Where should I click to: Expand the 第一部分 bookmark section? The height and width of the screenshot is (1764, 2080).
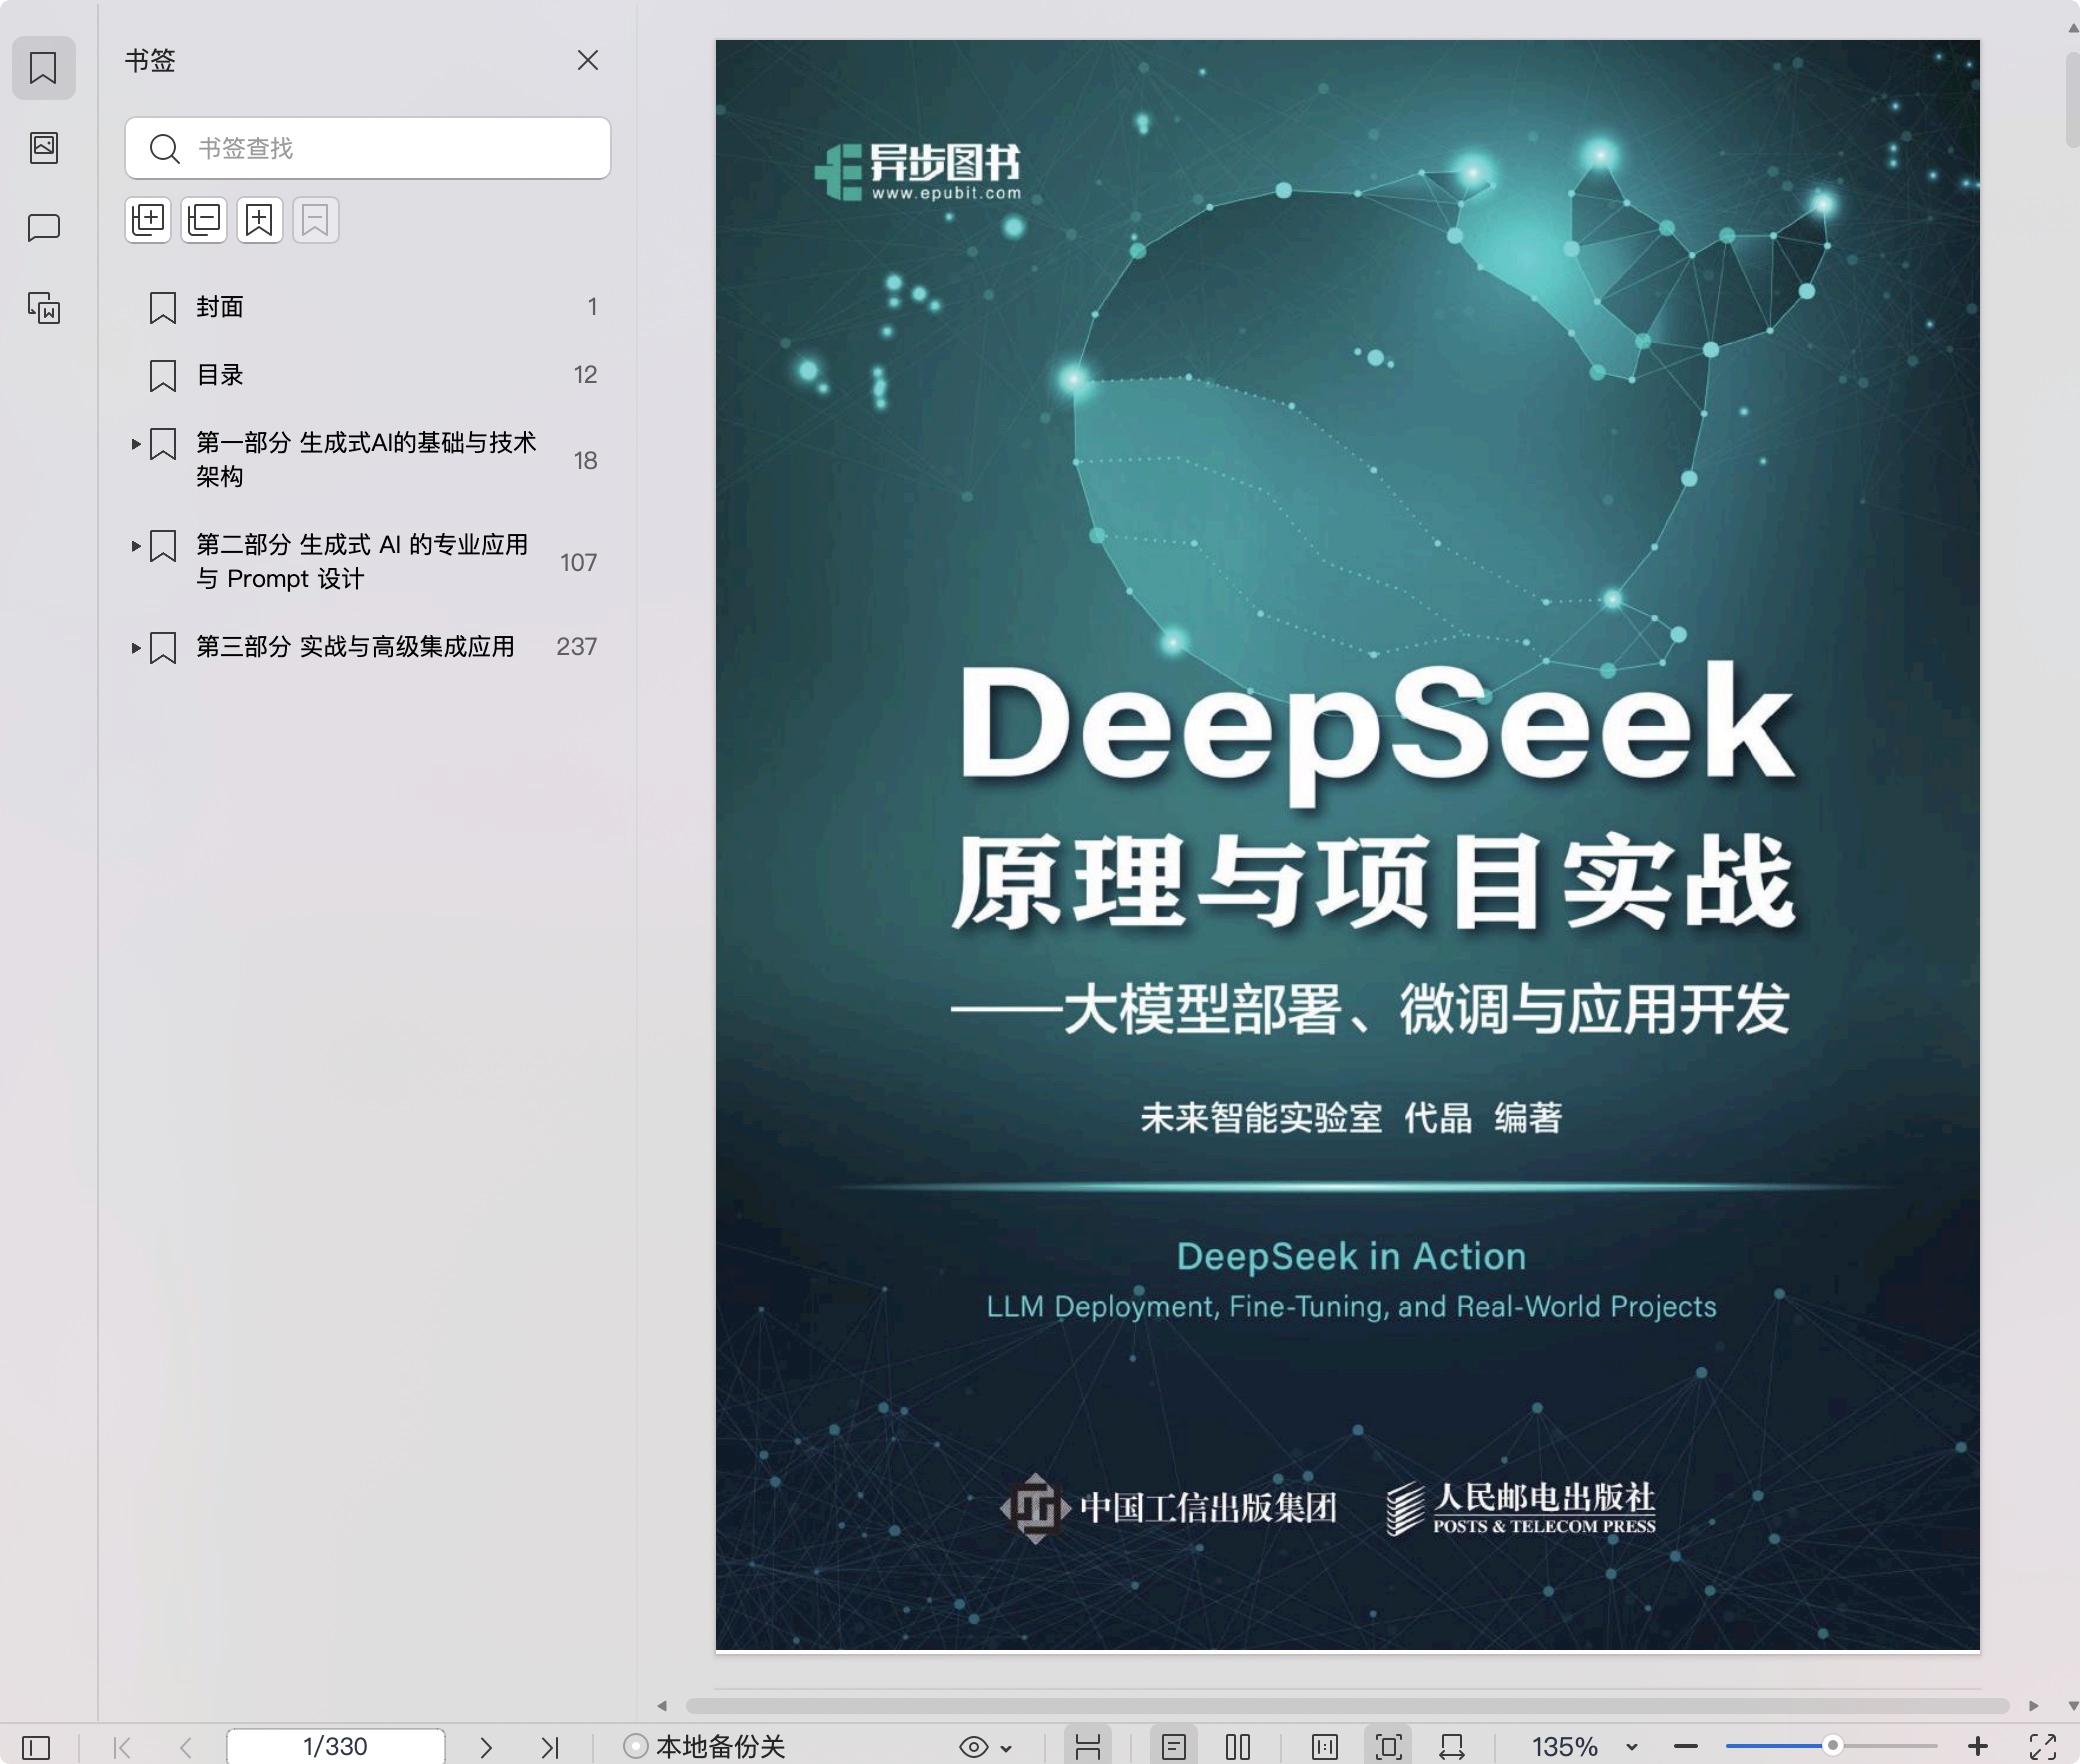[136, 444]
